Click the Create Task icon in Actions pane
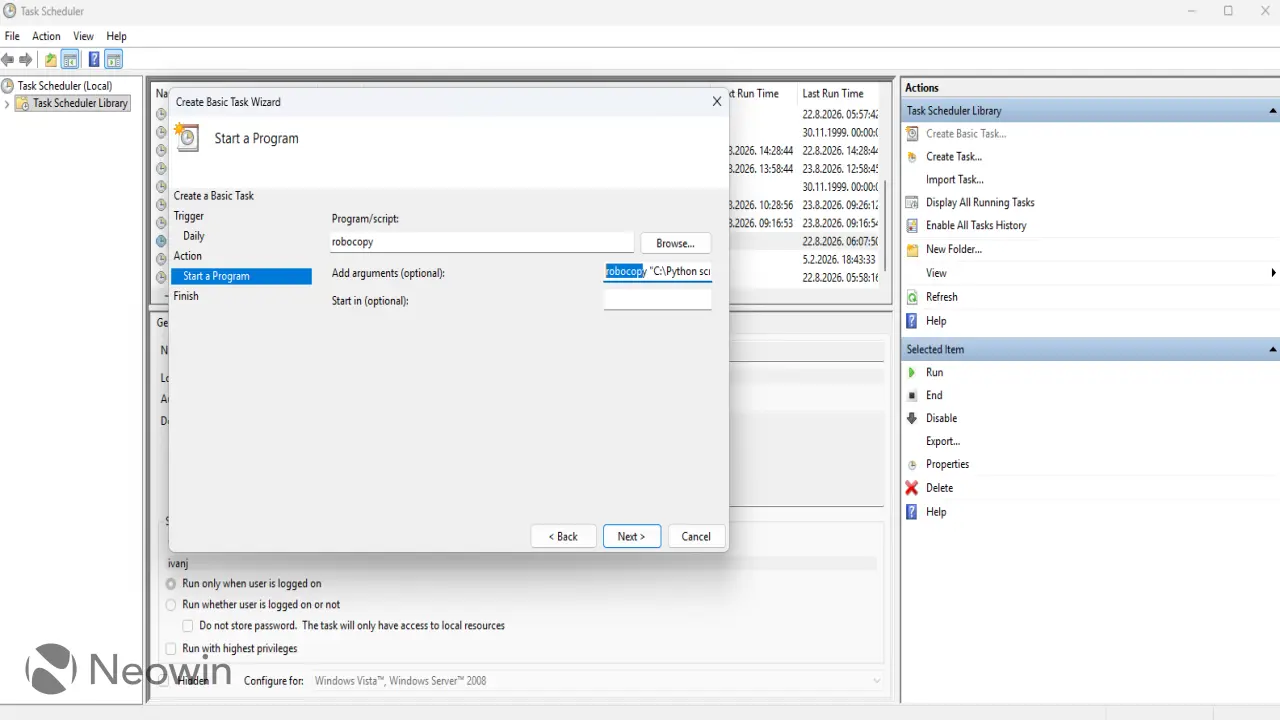Image resolution: width=1280 pixels, height=720 pixels. (912, 157)
